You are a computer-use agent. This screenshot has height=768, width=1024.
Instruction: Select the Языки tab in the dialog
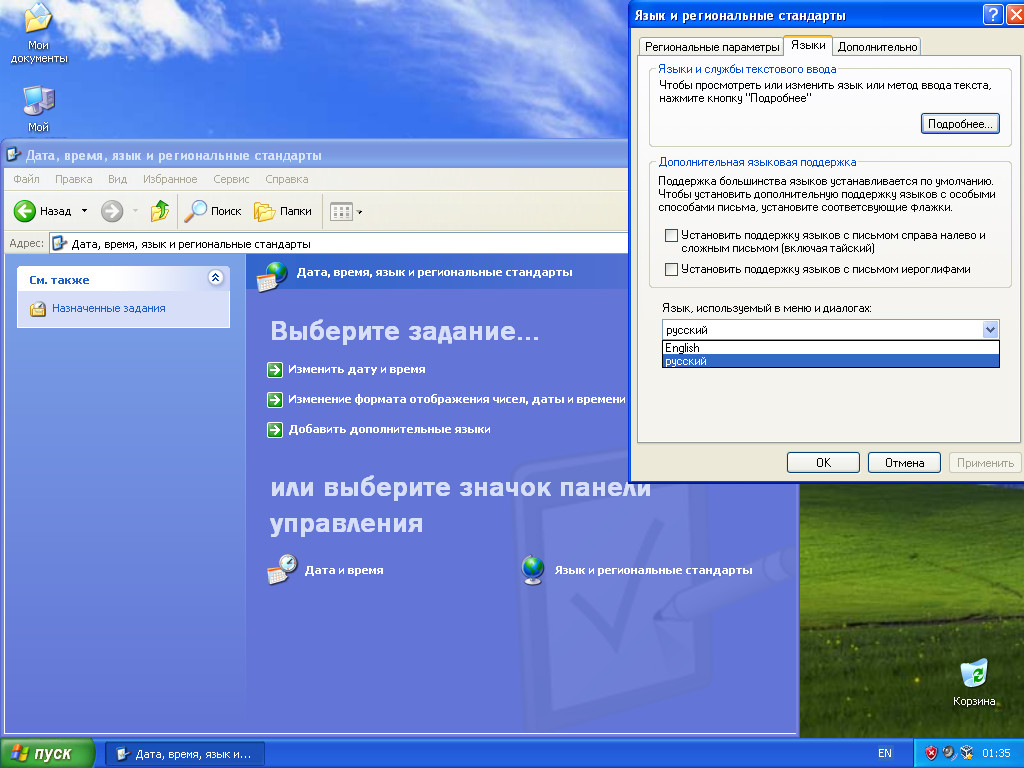(x=808, y=45)
